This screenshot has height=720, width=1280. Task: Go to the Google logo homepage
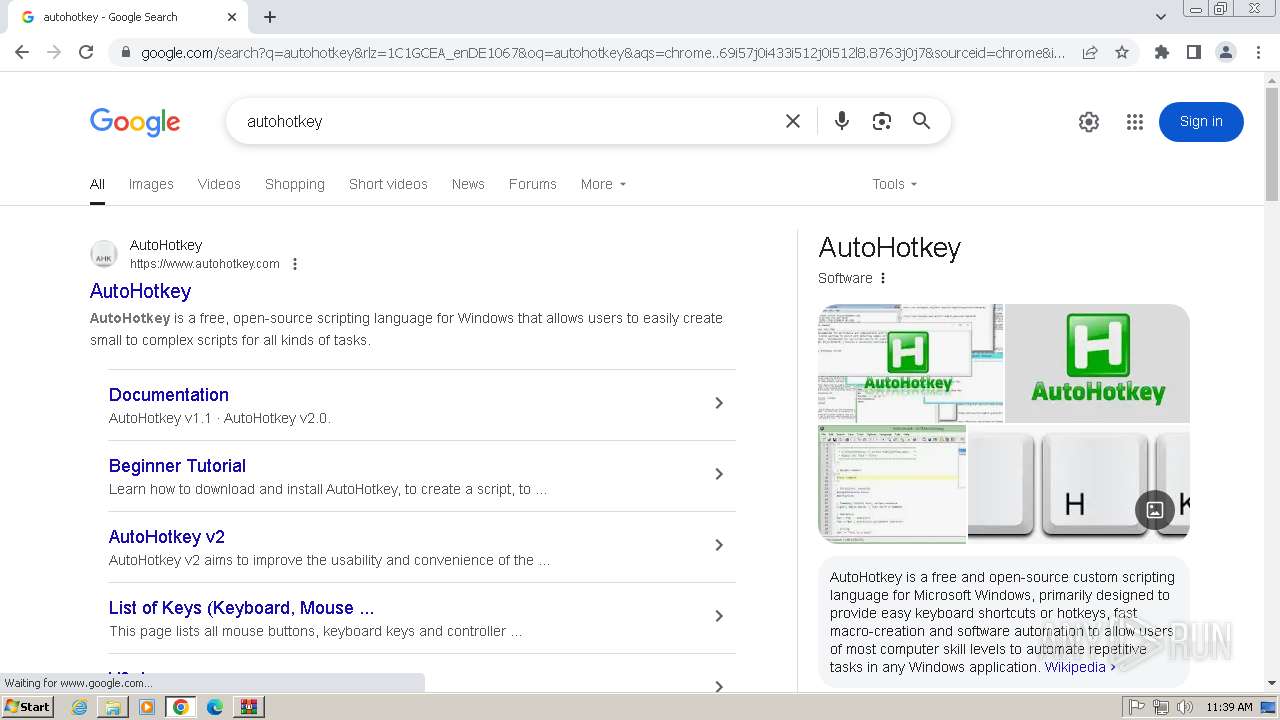coord(135,122)
